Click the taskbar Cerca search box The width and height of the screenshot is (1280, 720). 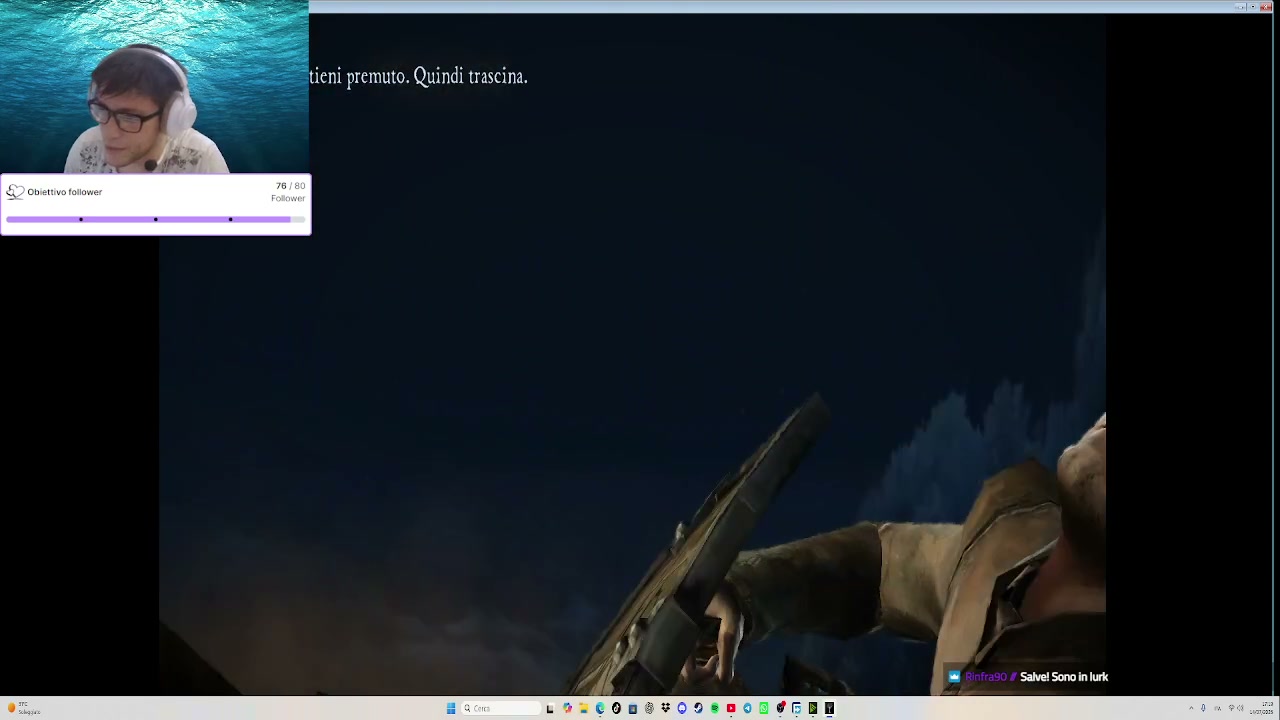coord(500,708)
